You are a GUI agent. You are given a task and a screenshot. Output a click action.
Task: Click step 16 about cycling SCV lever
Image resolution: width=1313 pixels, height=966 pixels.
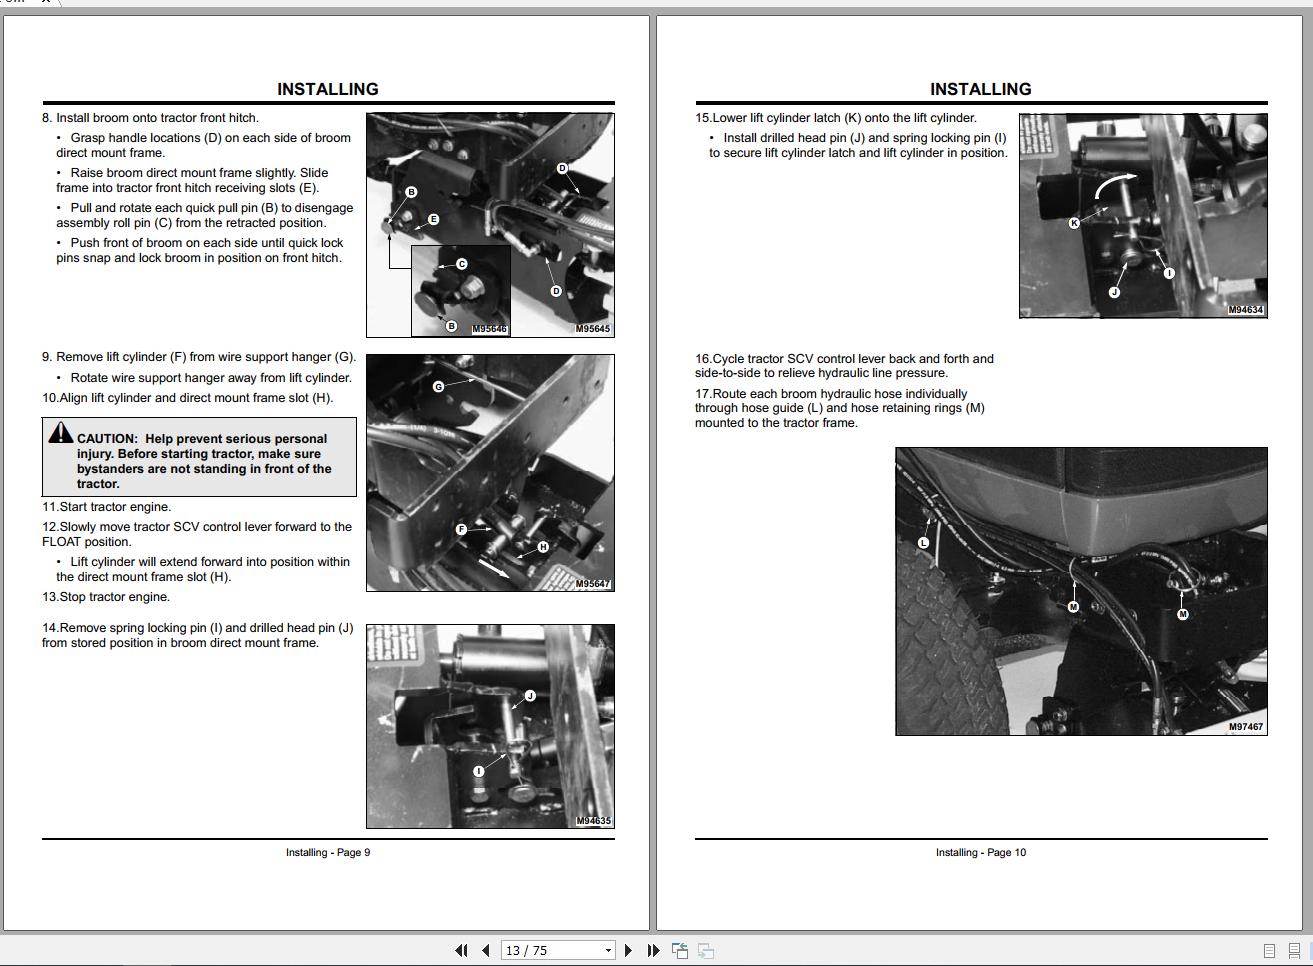click(844, 366)
